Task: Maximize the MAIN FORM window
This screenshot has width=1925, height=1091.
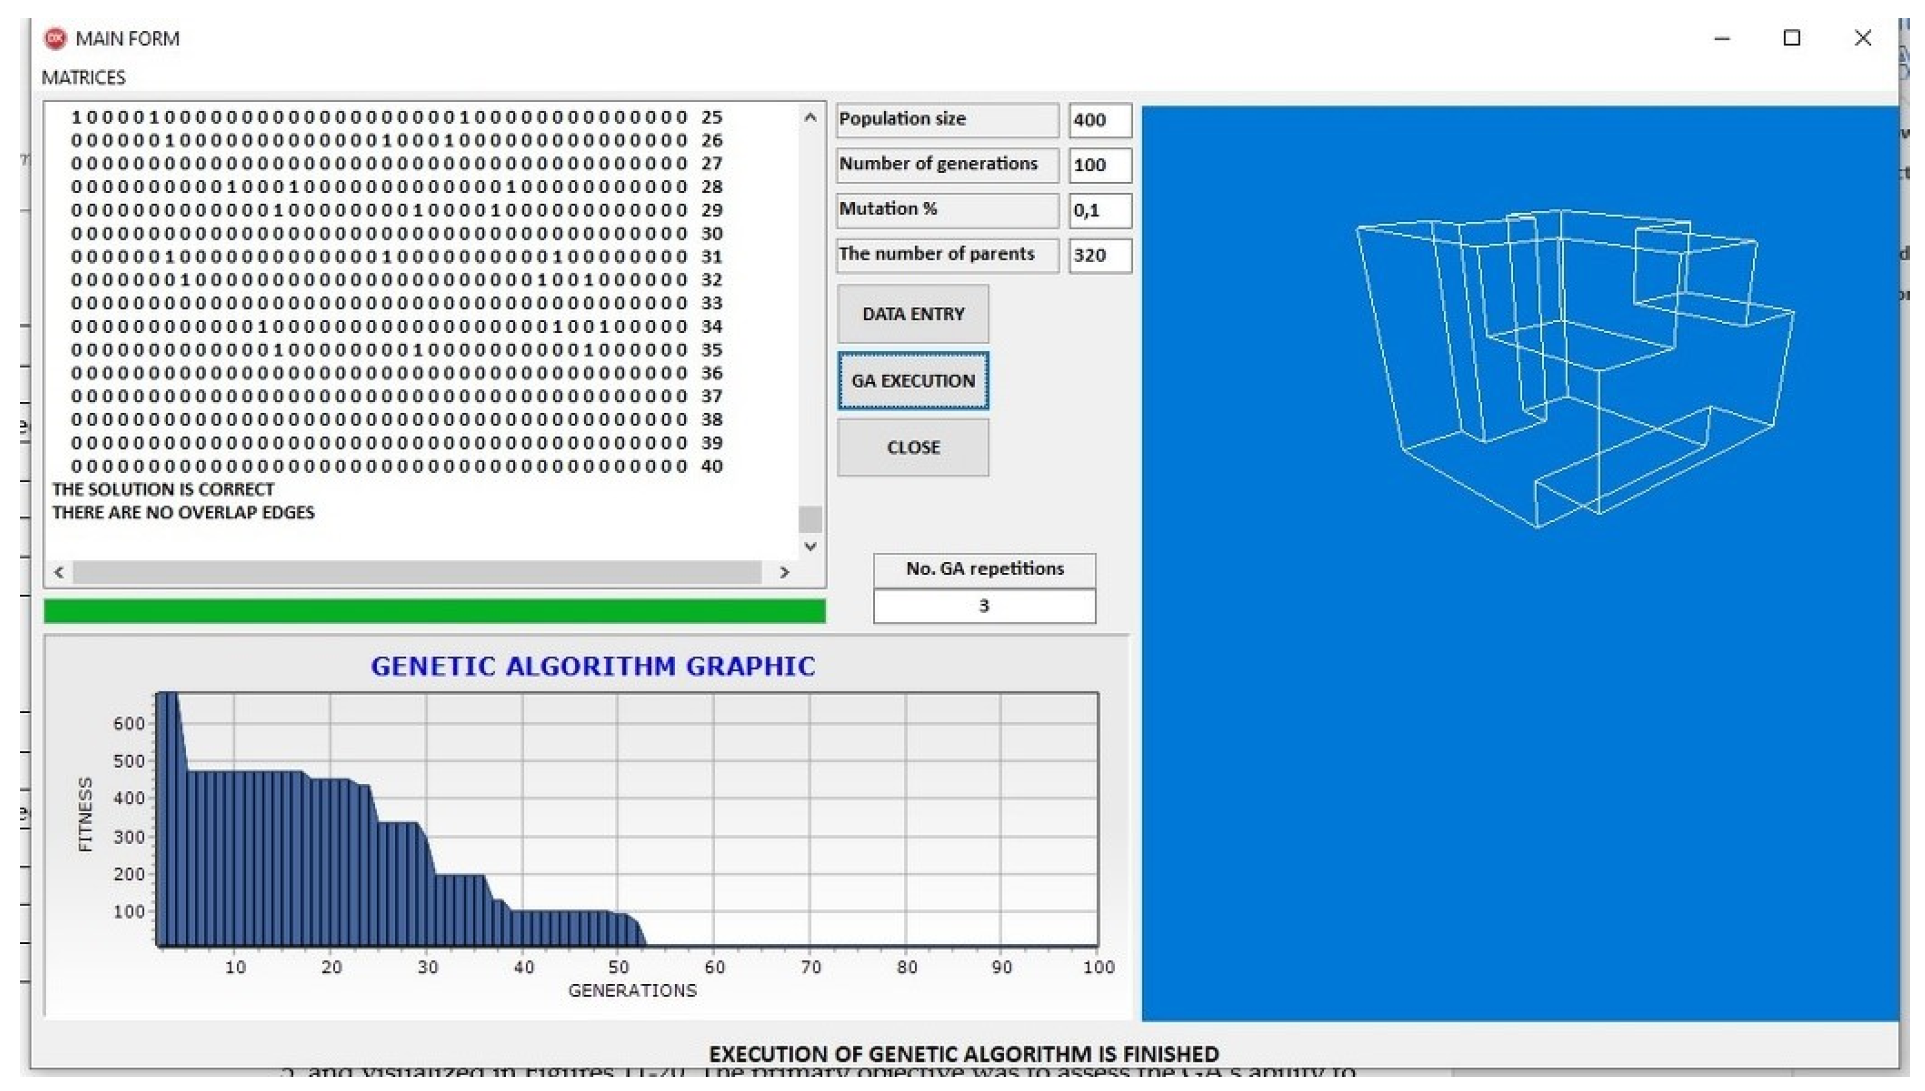Action: (x=1791, y=38)
